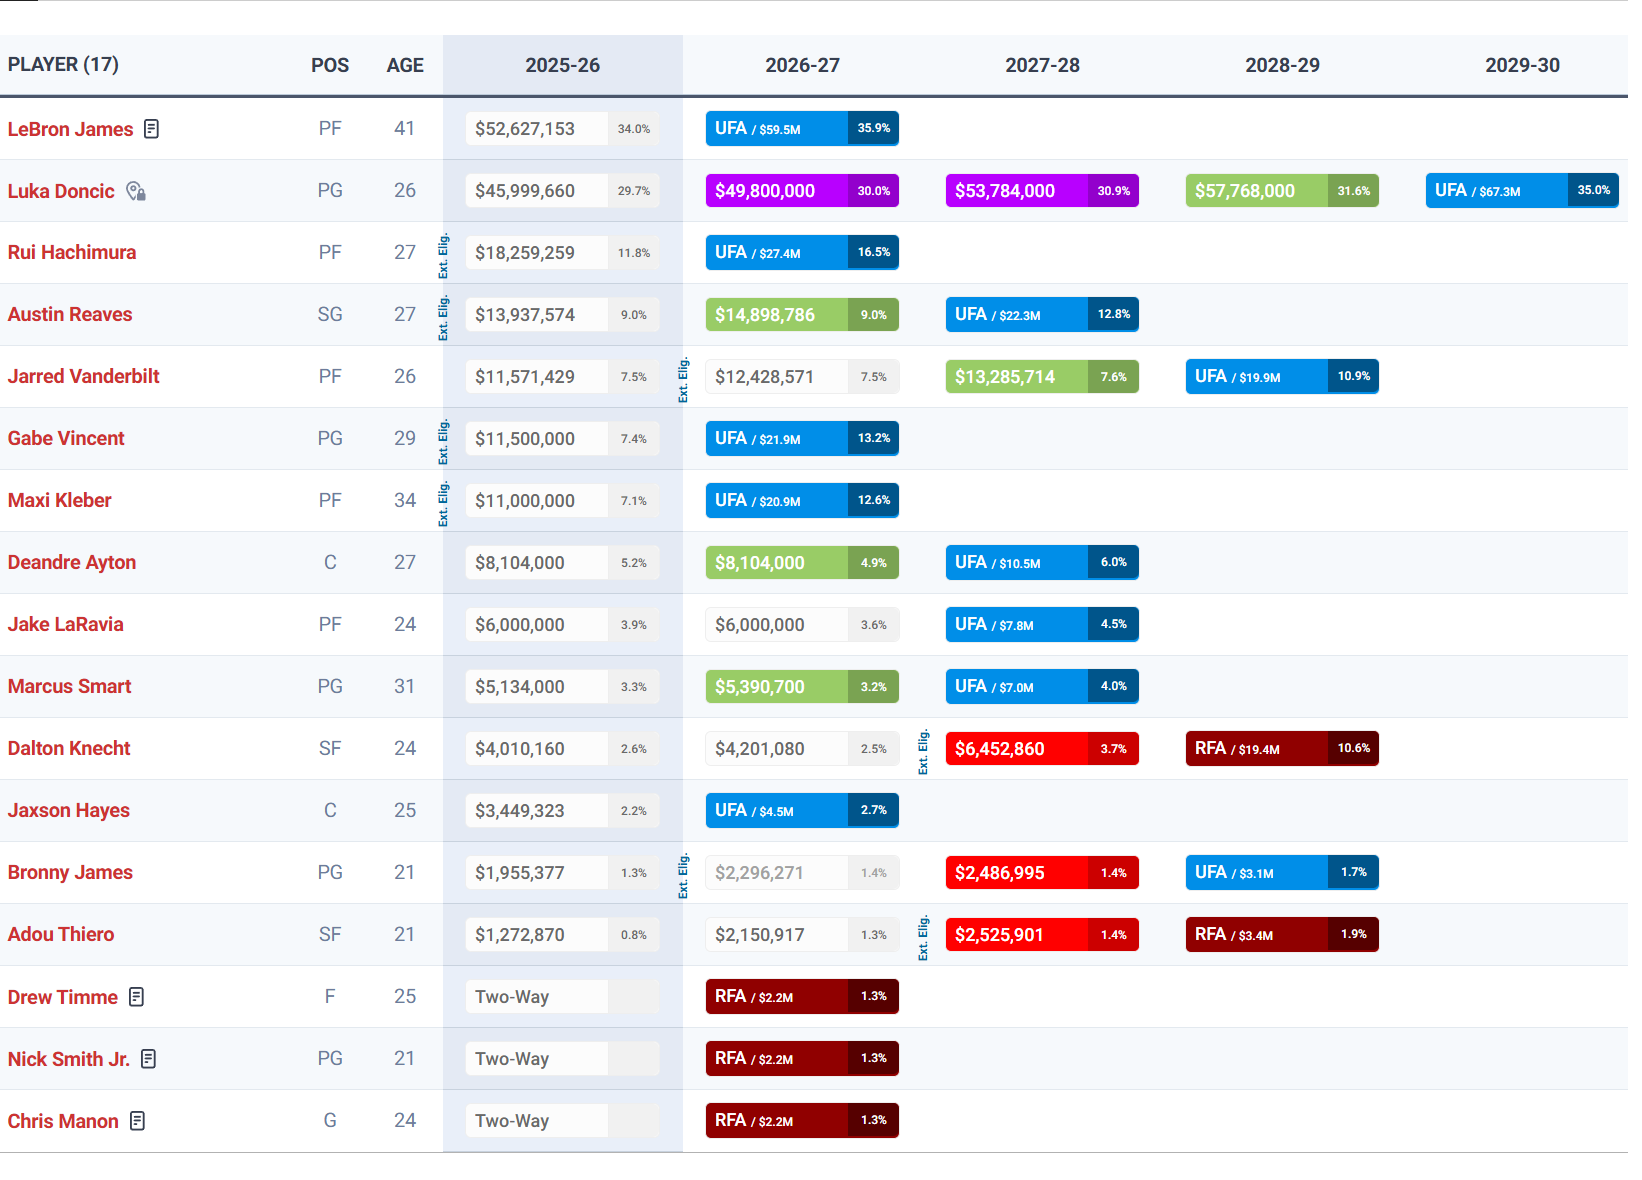Image resolution: width=1642 pixels, height=1180 pixels.
Task: Click Marcus Smart's green $5,390,700 cell
Action: [802, 687]
